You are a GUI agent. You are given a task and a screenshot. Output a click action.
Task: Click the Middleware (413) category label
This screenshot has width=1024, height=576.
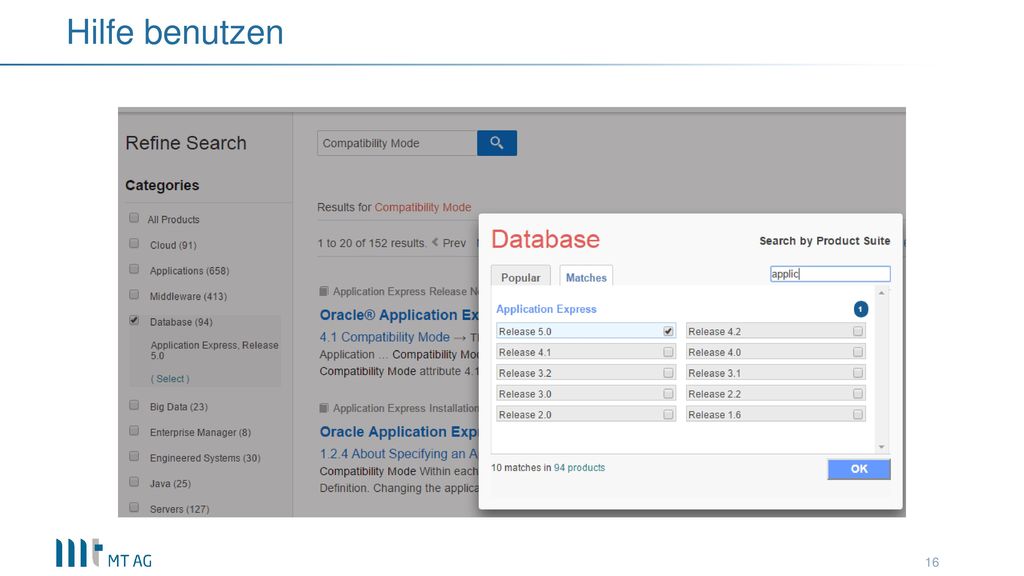point(188,296)
